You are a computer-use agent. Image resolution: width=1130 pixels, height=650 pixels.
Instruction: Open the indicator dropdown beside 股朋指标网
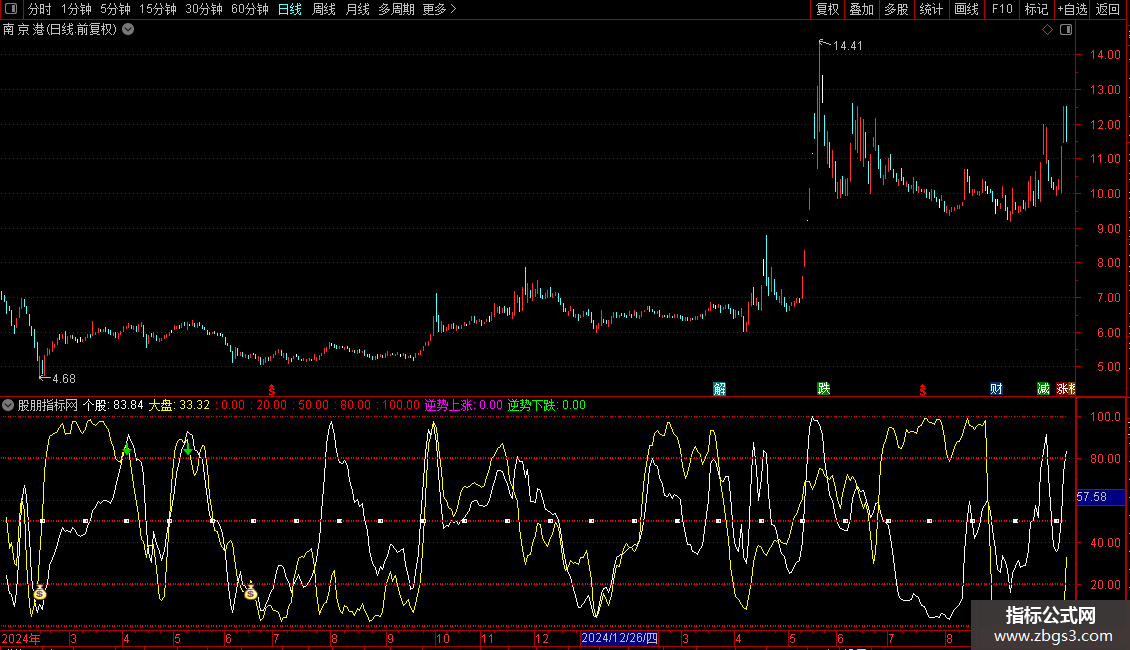click(8, 405)
